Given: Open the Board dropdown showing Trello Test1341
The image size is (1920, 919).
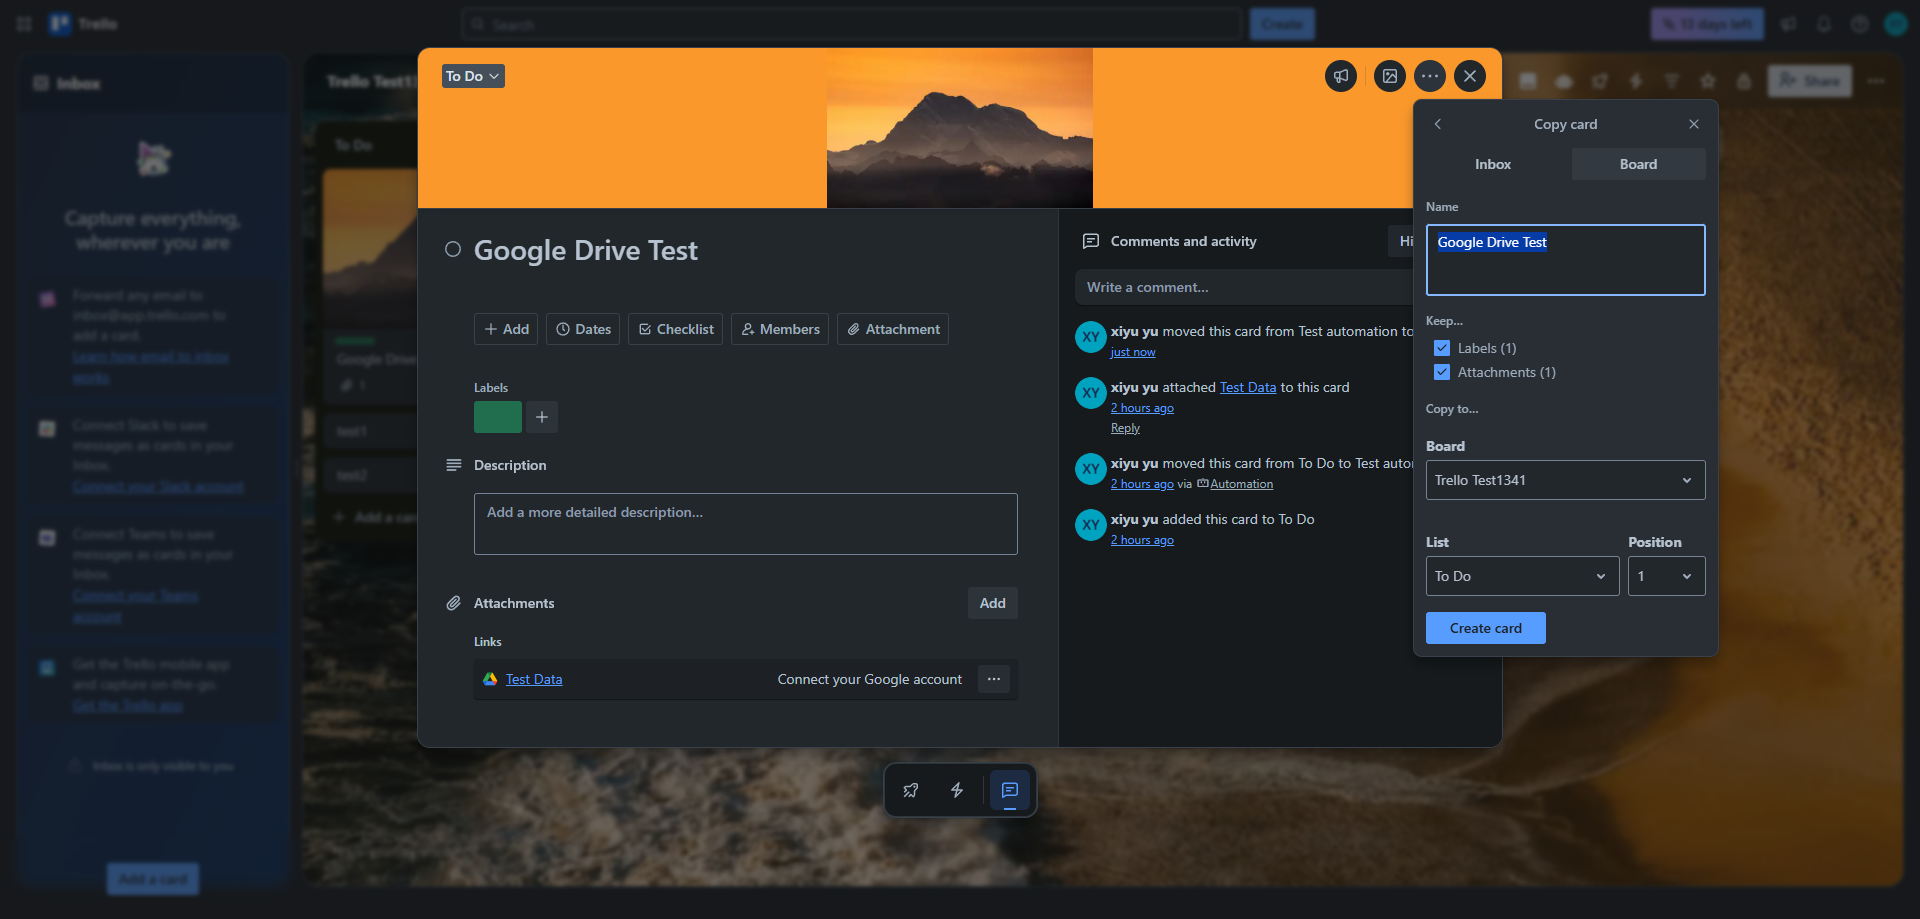Looking at the screenshot, I should pos(1565,480).
